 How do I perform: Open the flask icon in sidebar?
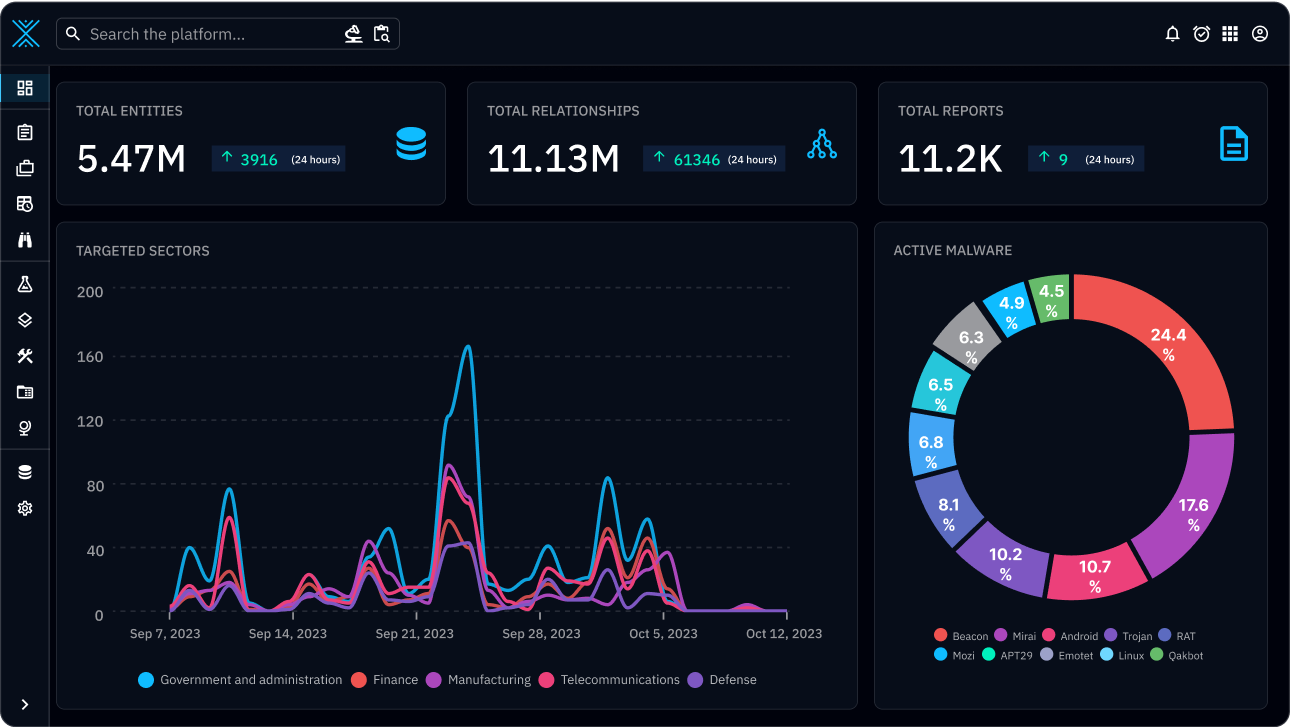pyautogui.click(x=25, y=285)
